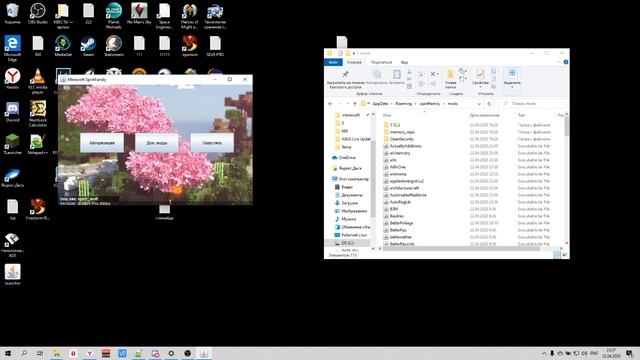Image resolution: width=640 pixels, height=360 pixels.
Task: Open the TLauncher desktop shortcut
Action: pos(13,144)
